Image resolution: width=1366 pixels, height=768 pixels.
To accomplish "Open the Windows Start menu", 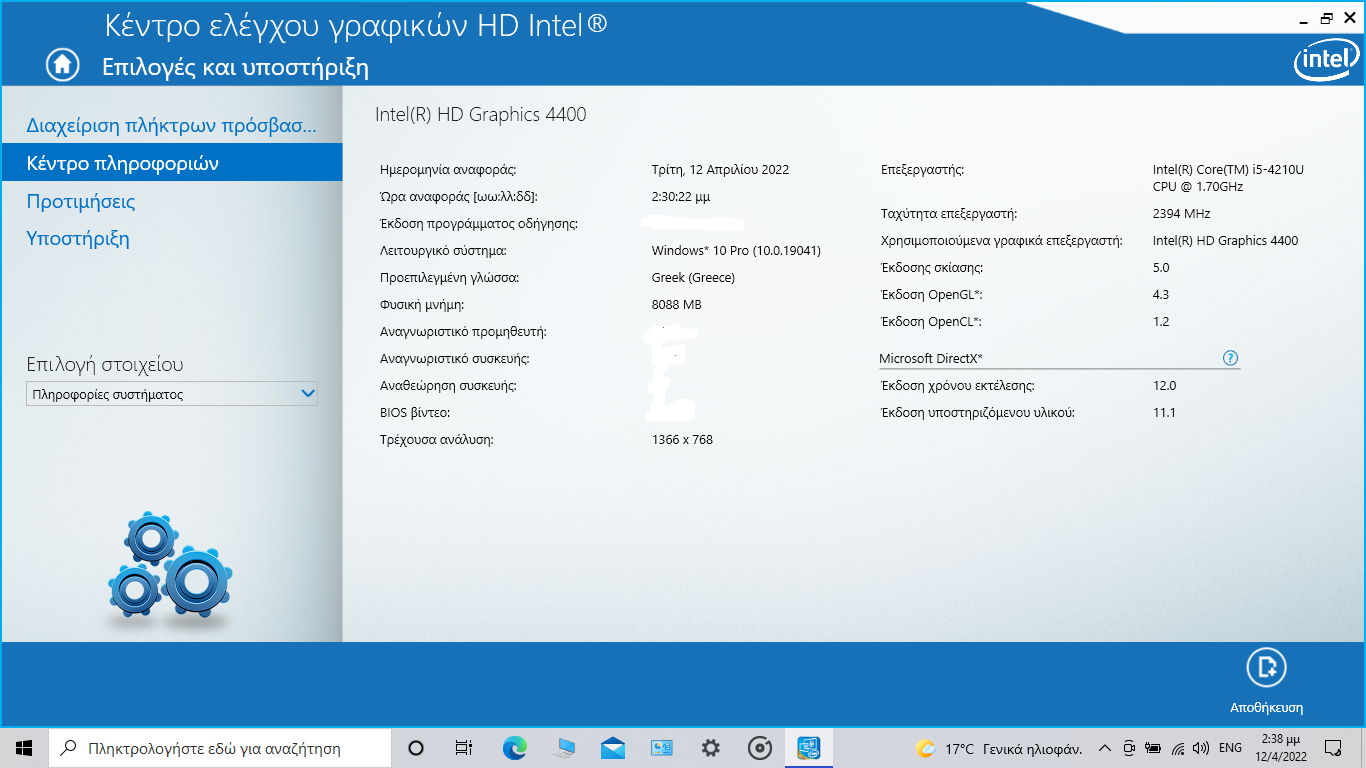I will coord(24,748).
